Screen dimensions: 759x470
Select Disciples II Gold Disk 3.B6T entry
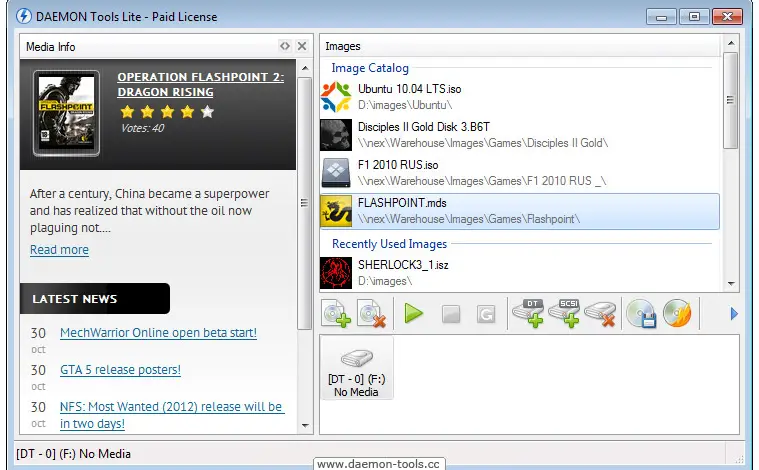(519, 135)
